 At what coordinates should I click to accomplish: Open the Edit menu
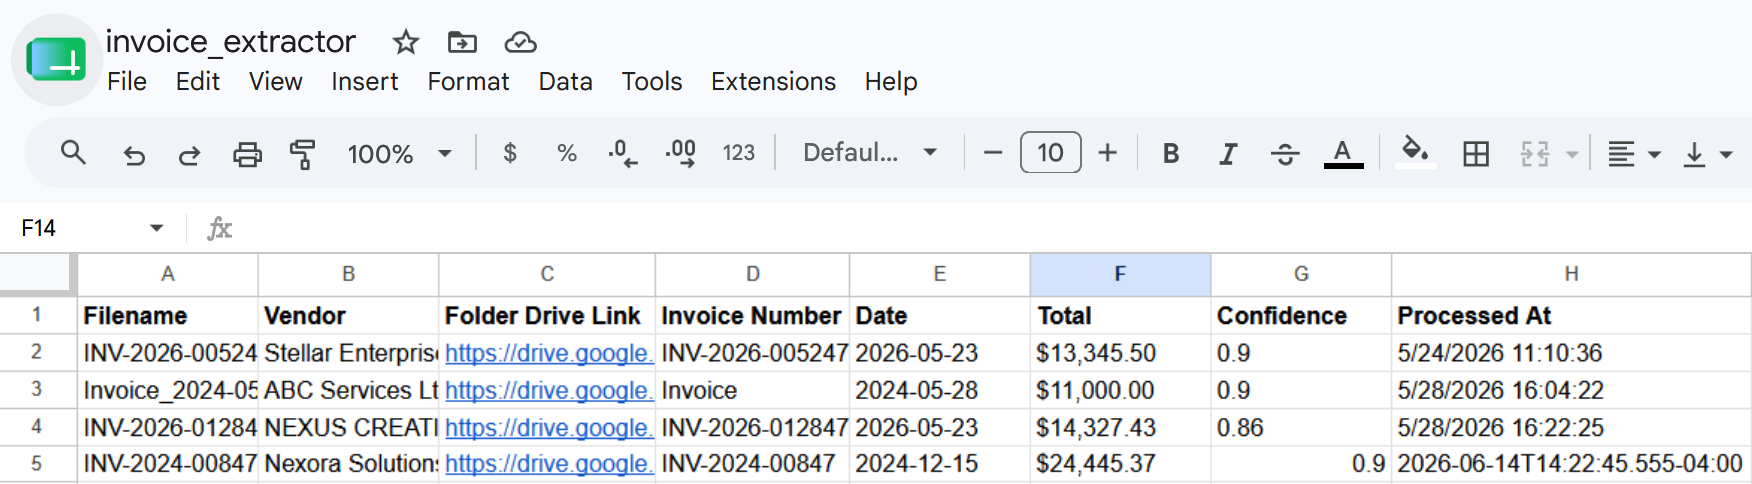pyautogui.click(x=197, y=82)
